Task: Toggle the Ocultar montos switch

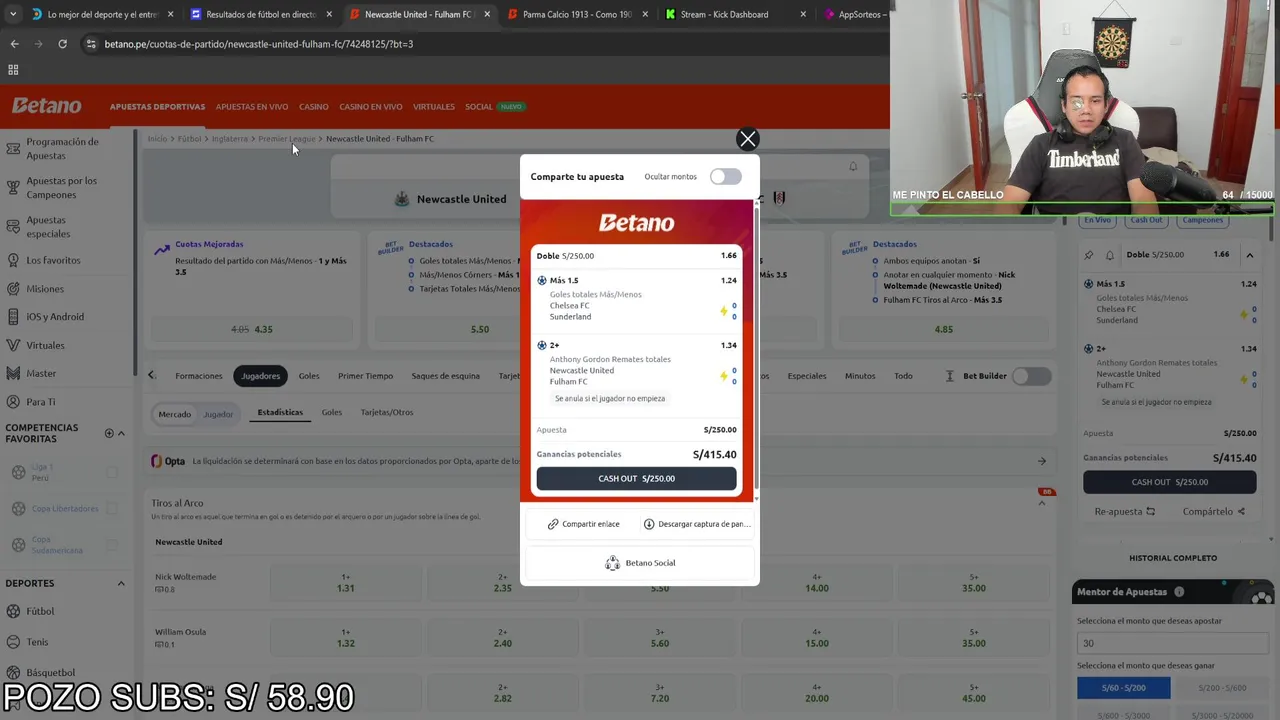Action: point(726,177)
